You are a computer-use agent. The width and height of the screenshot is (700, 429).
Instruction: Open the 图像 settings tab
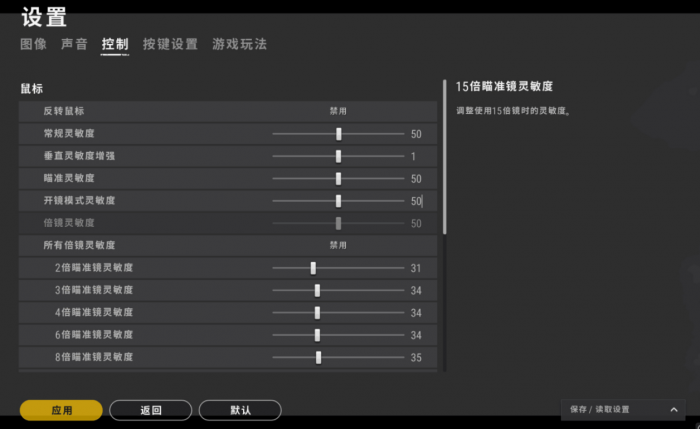(x=33, y=44)
